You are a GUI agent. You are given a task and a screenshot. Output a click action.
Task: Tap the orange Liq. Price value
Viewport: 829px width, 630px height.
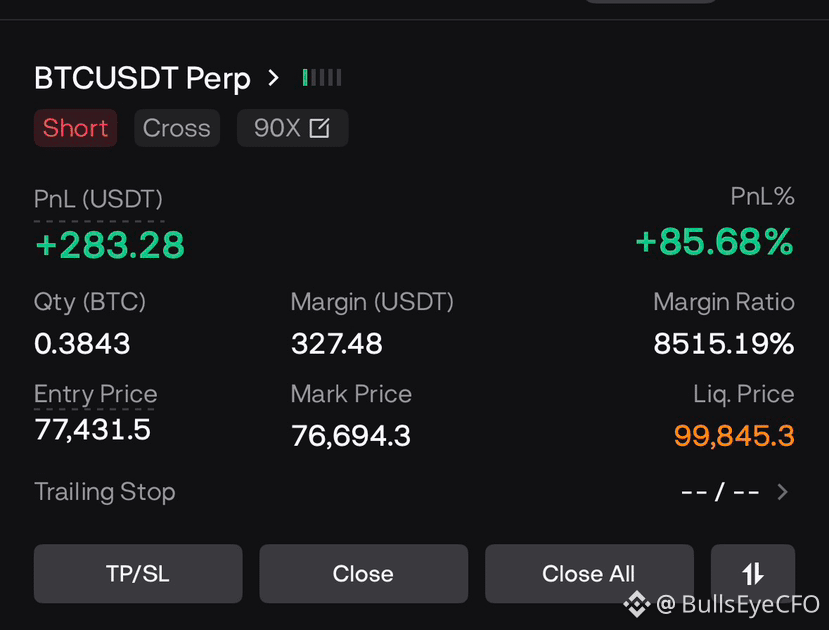point(734,436)
